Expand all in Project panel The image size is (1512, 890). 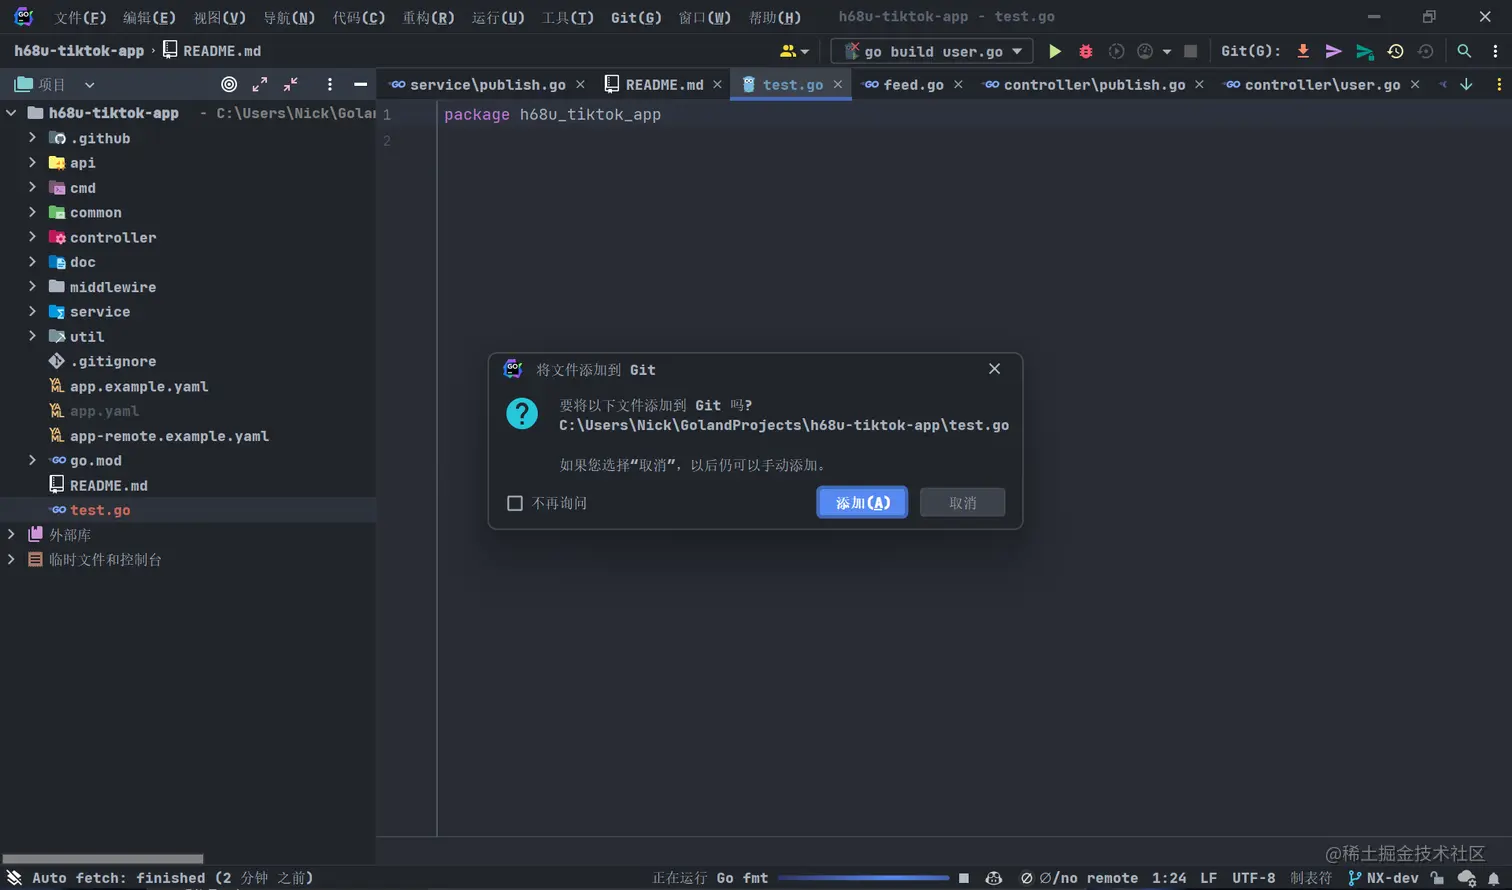pyautogui.click(x=260, y=85)
